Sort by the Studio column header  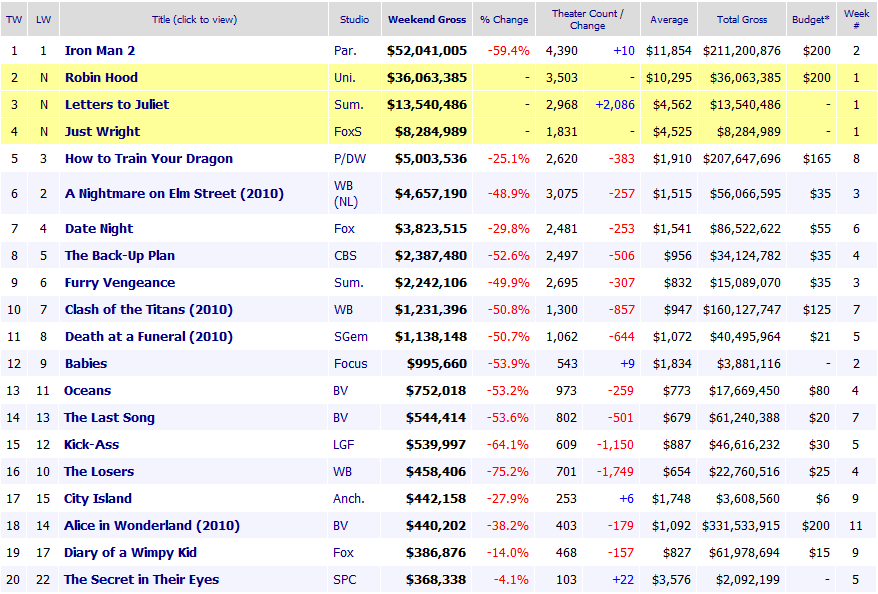point(354,20)
